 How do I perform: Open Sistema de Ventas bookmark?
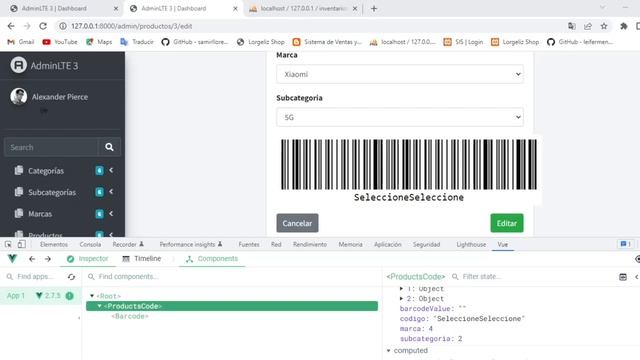[x=327, y=42]
